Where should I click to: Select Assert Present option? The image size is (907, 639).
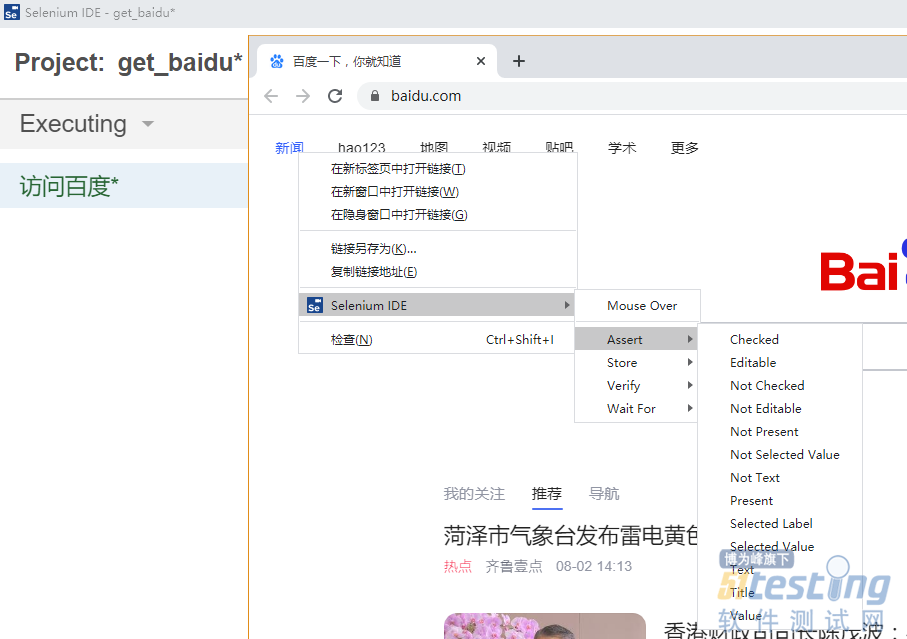coord(780,501)
